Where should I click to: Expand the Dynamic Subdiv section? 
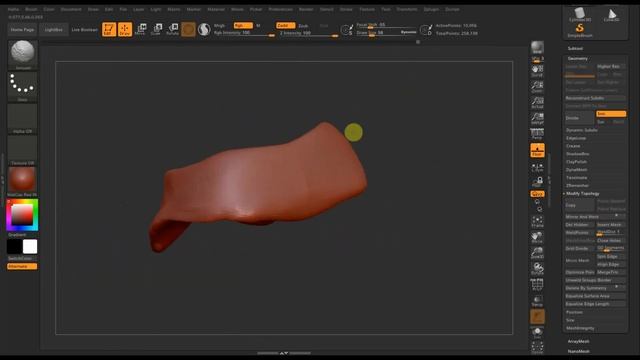[582, 130]
